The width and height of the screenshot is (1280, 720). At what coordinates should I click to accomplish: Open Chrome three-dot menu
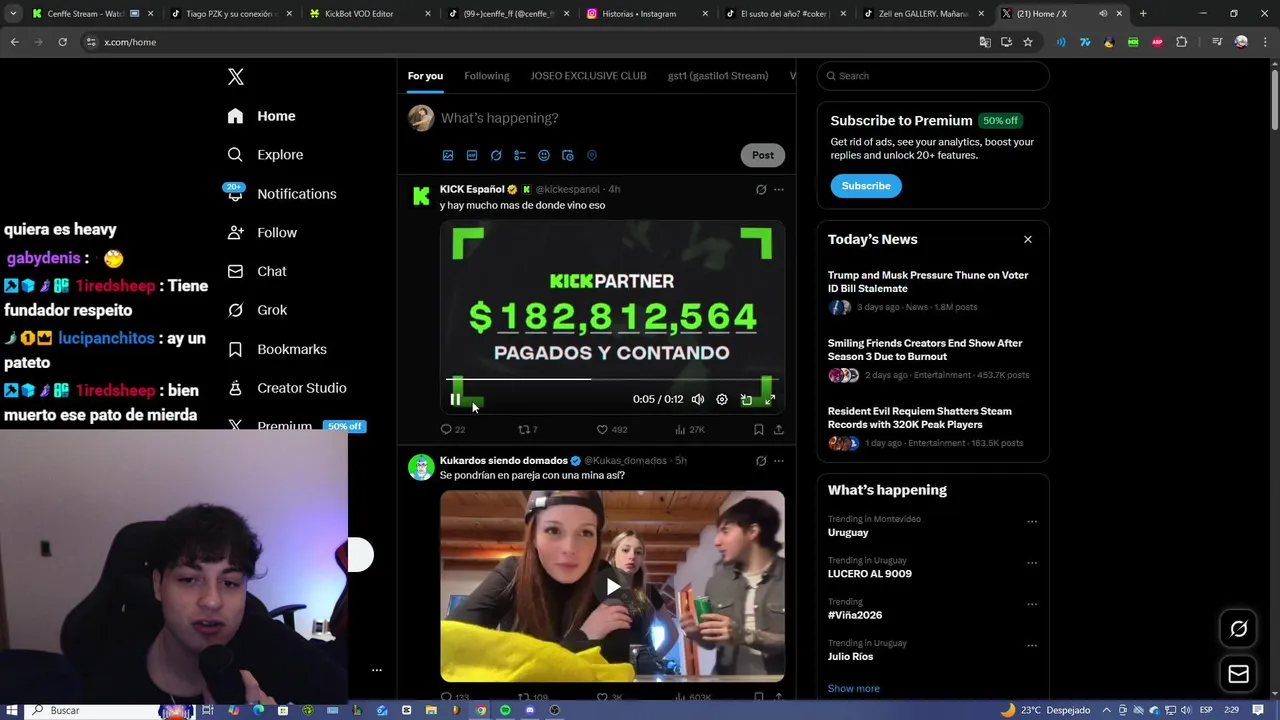tap(1264, 42)
